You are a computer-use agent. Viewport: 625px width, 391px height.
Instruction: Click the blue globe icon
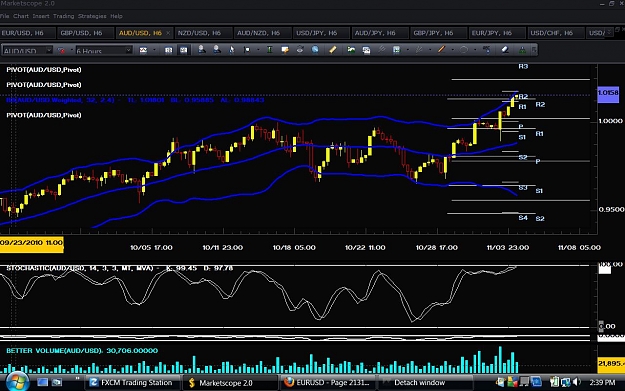[x=315, y=50]
